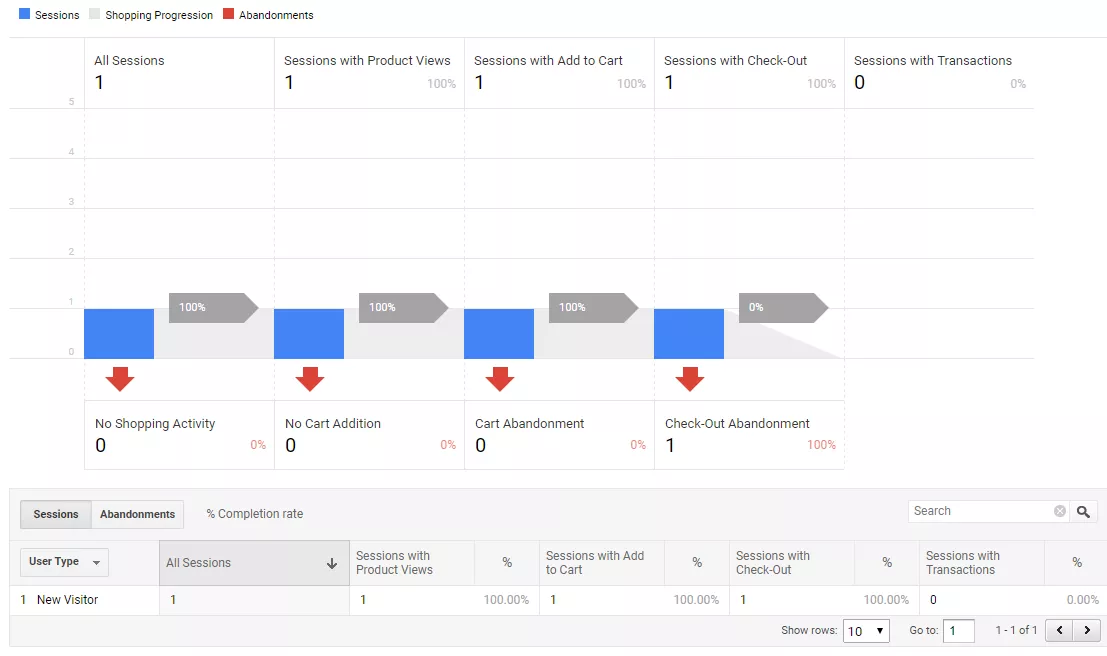Screen dimensions: 1107x656
Task: Click the gray Shopping Progression legend swatch
Action: [95, 14]
